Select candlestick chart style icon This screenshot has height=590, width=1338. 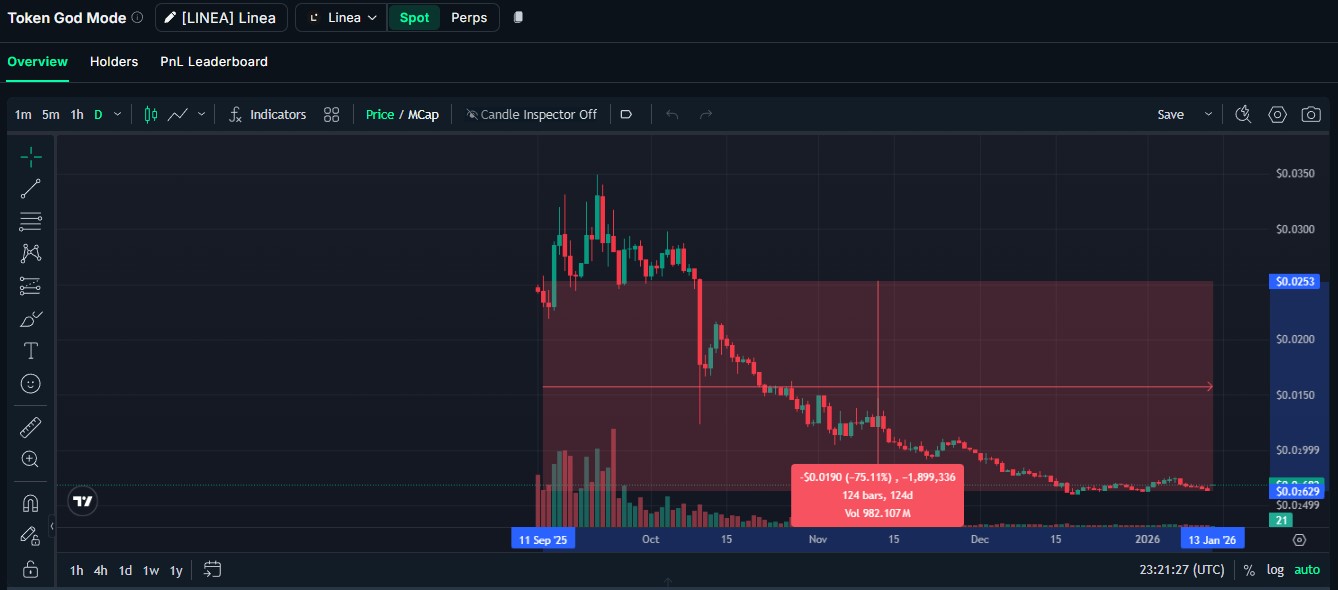(x=151, y=115)
